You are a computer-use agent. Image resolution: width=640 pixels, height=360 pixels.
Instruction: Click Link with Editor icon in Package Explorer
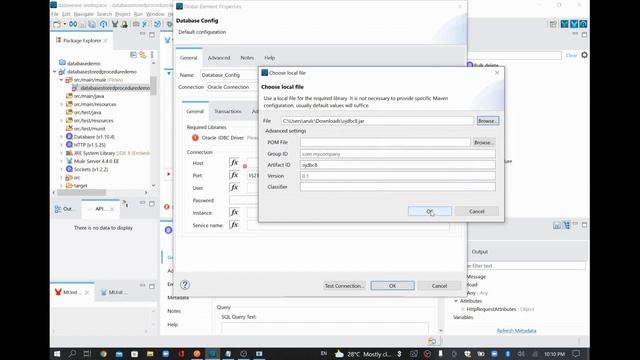[142, 55]
